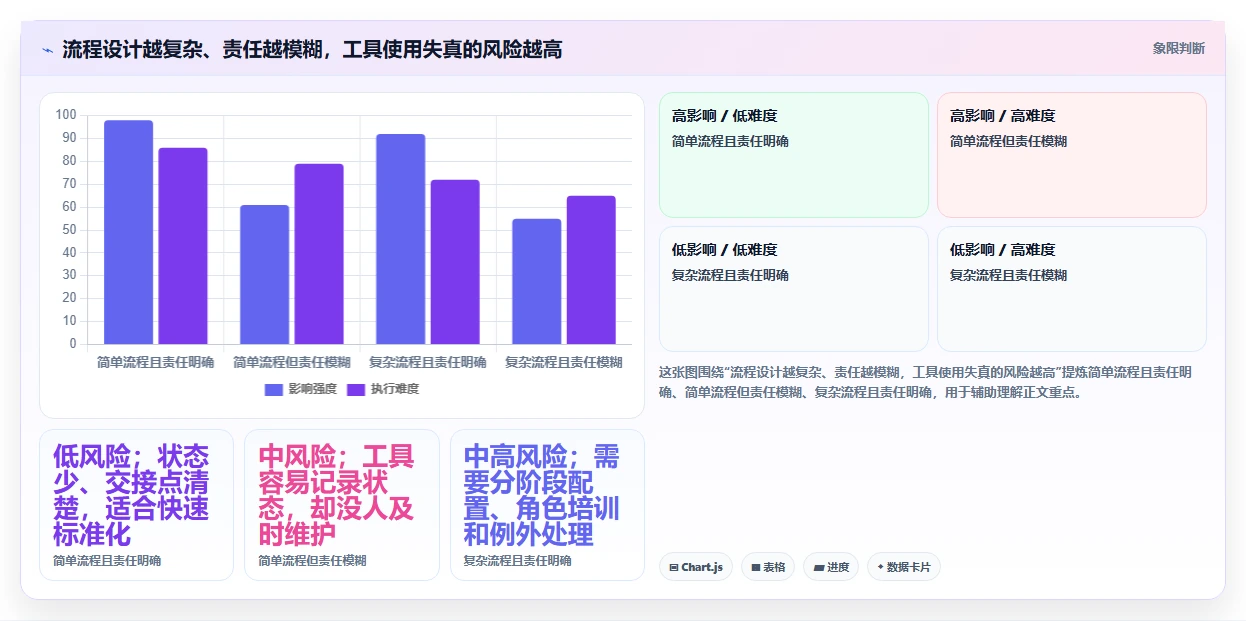Click the 象限判断 label in header

click(1179, 48)
